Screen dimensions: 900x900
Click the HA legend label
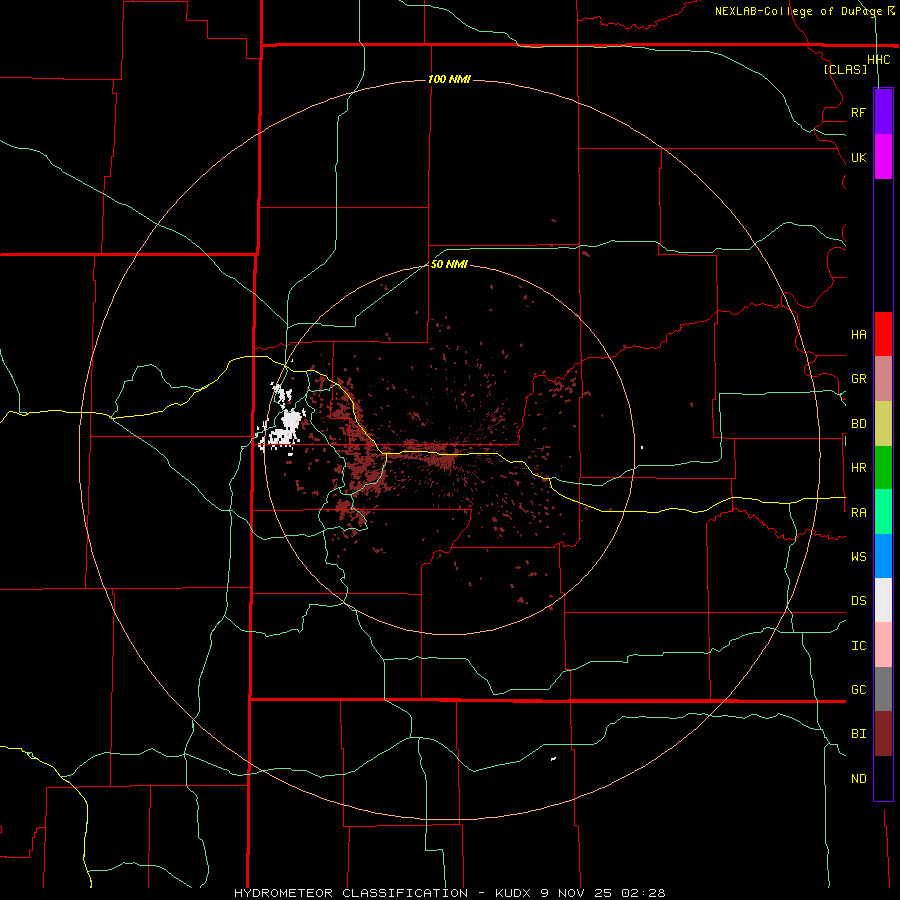coord(859,335)
